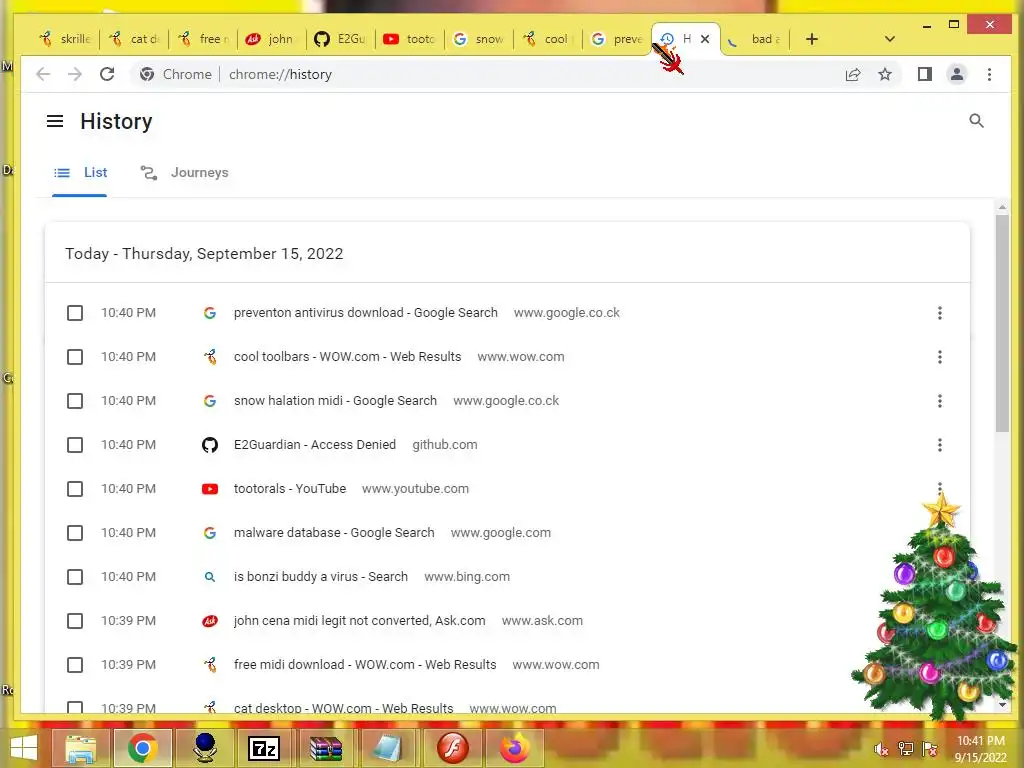Reload the page
1024x768 pixels.
coord(107,74)
